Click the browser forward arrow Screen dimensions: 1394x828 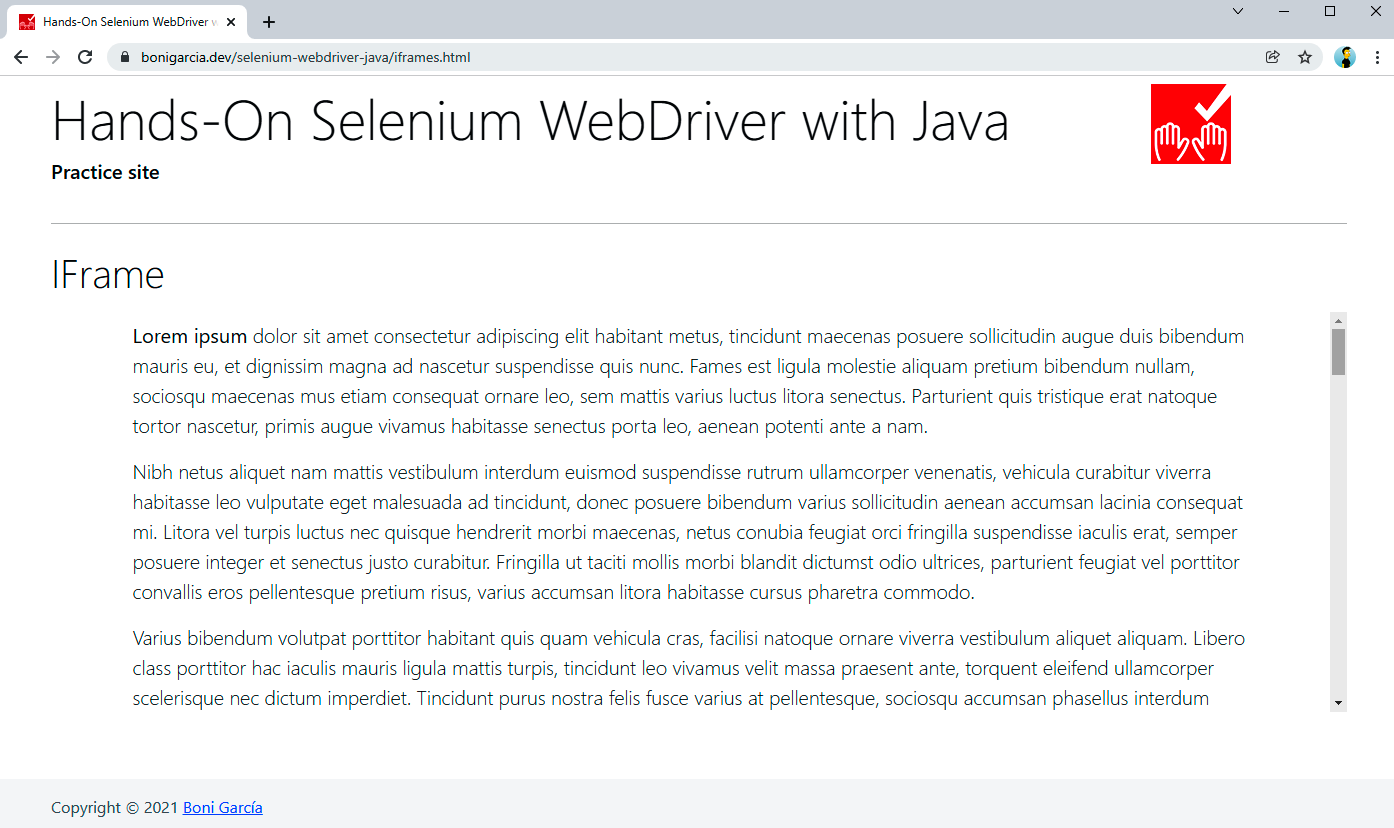[53, 57]
